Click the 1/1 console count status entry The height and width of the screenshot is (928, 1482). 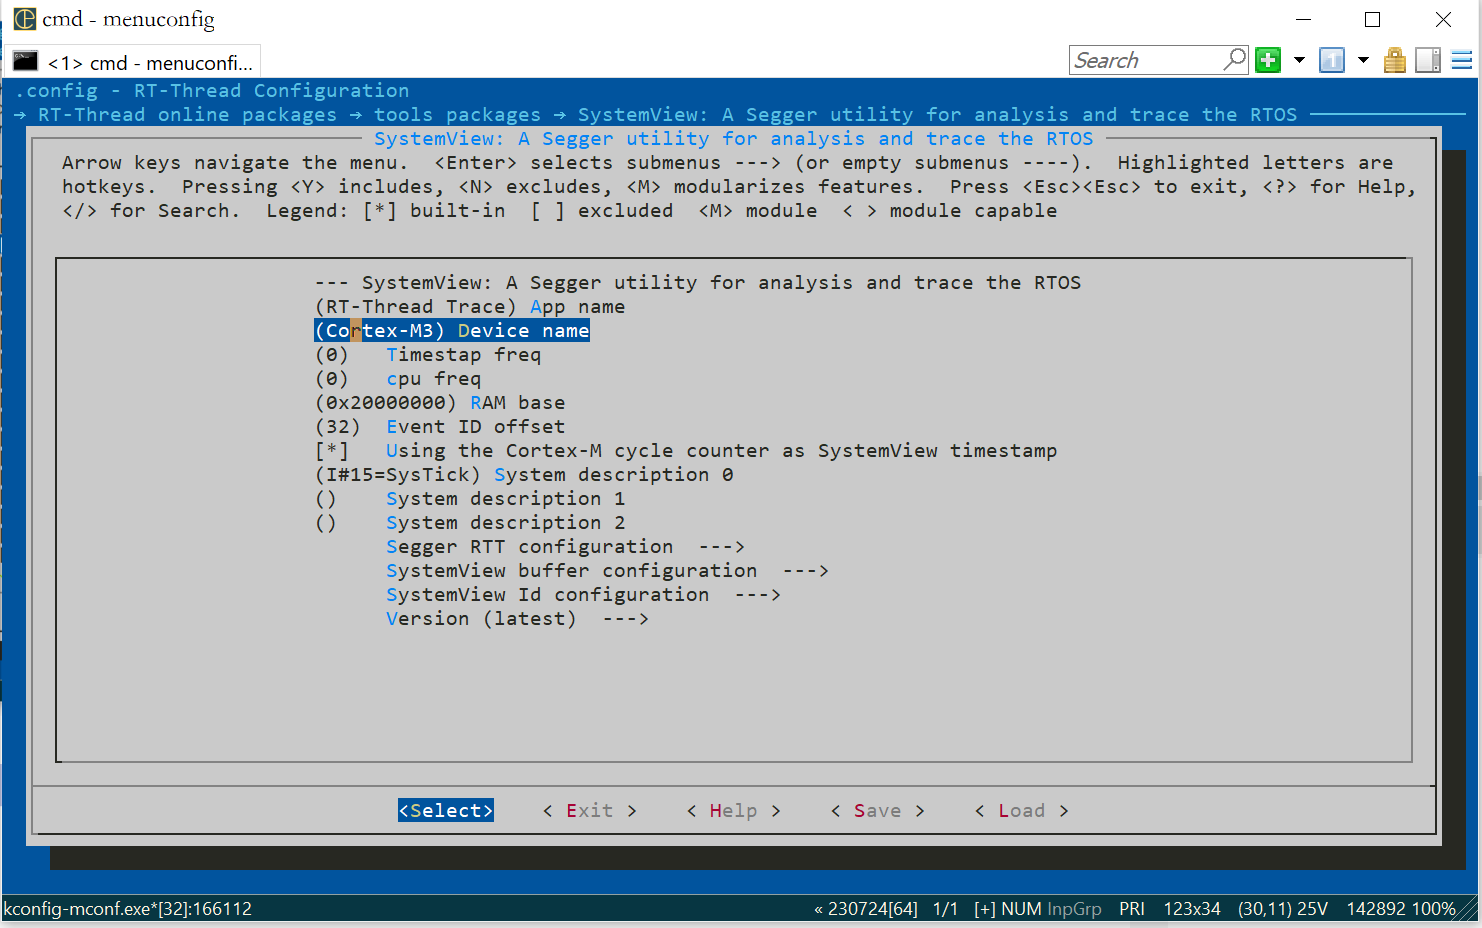click(x=945, y=909)
